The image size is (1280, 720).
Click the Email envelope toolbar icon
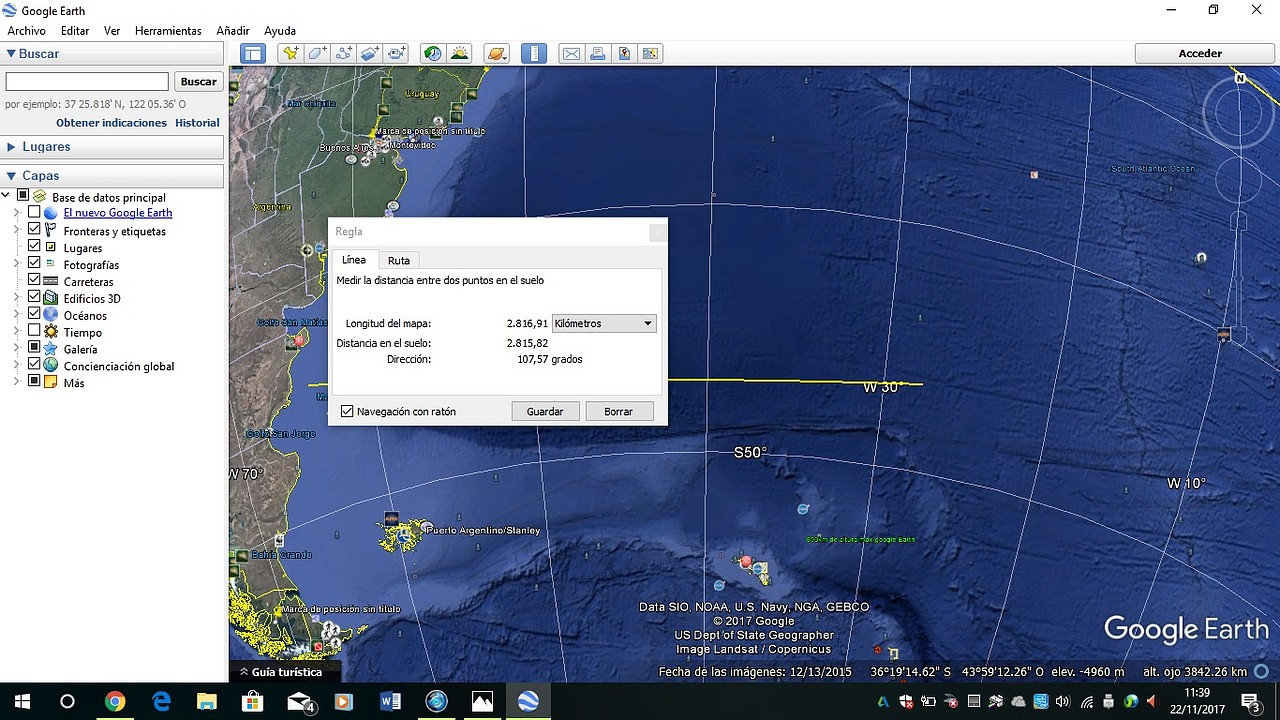pyautogui.click(x=571, y=54)
